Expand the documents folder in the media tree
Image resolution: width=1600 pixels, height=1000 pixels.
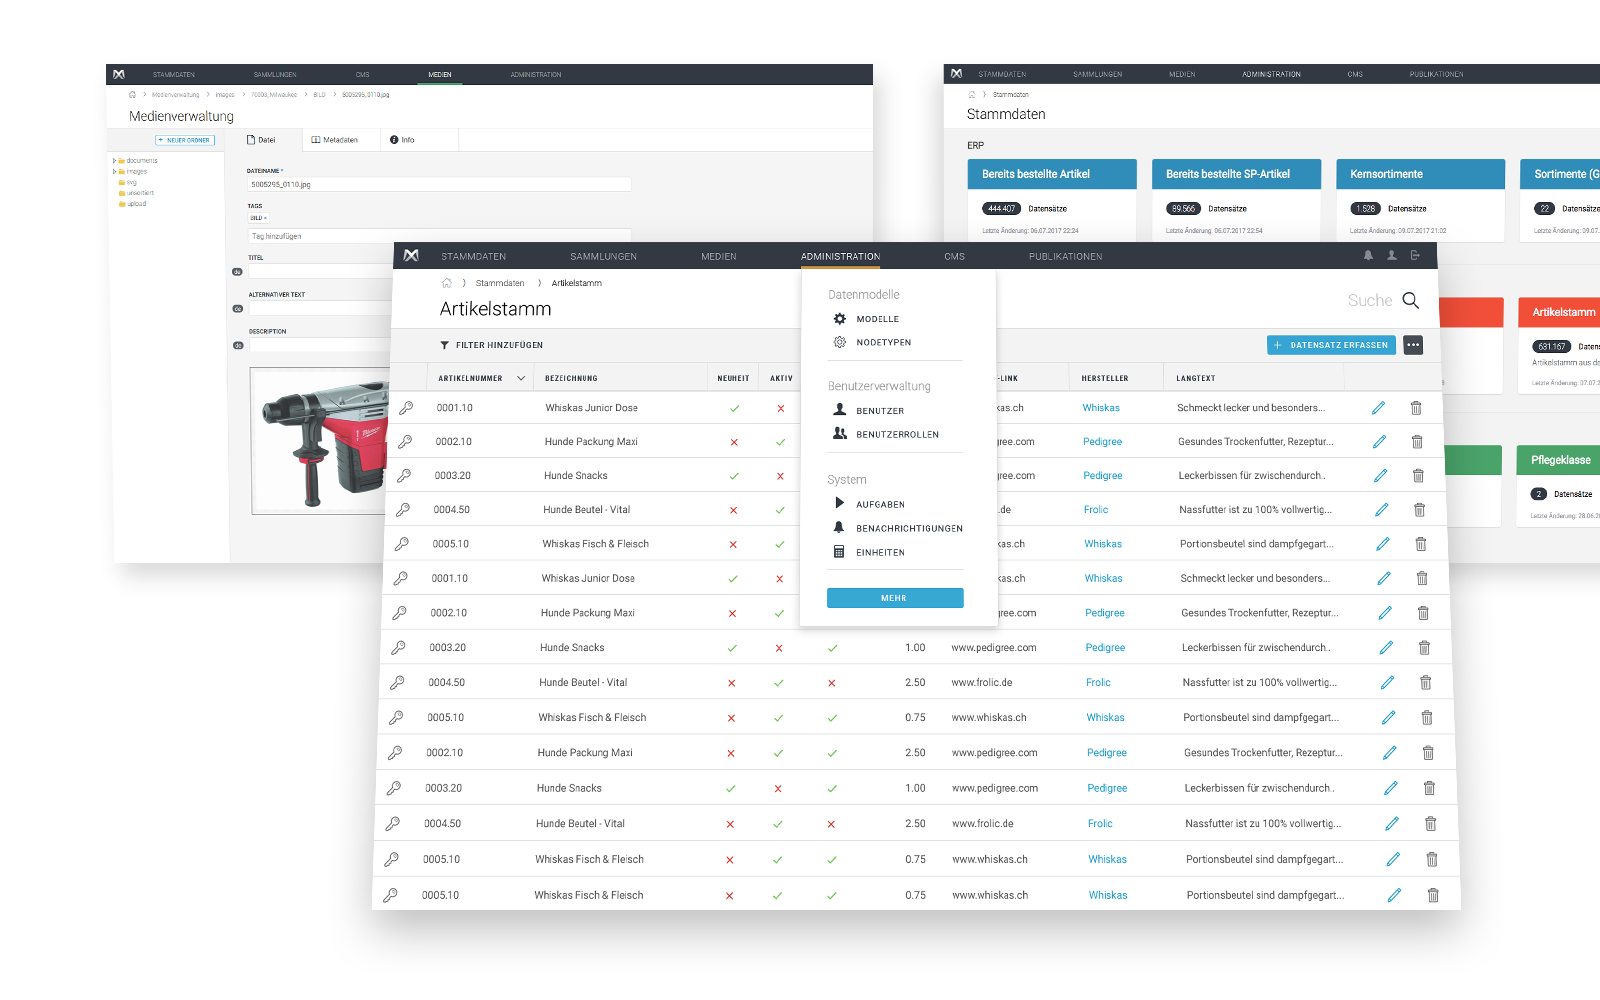[115, 160]
